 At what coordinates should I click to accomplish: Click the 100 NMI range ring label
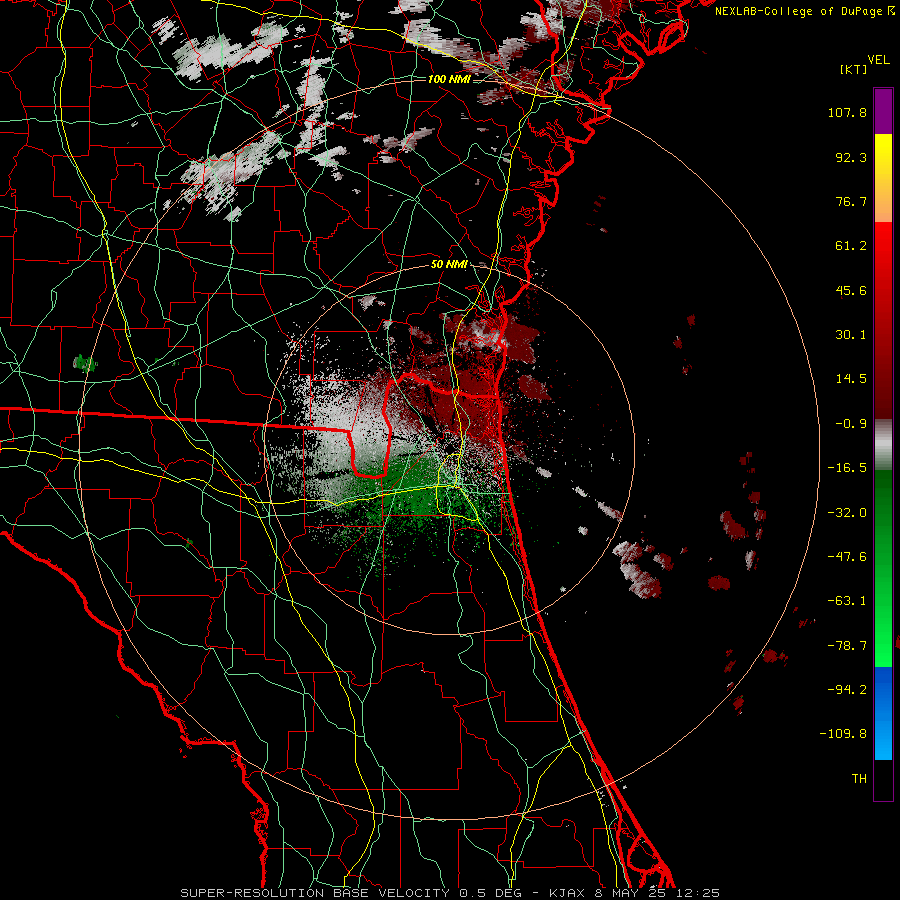click(x=449, y=79)
